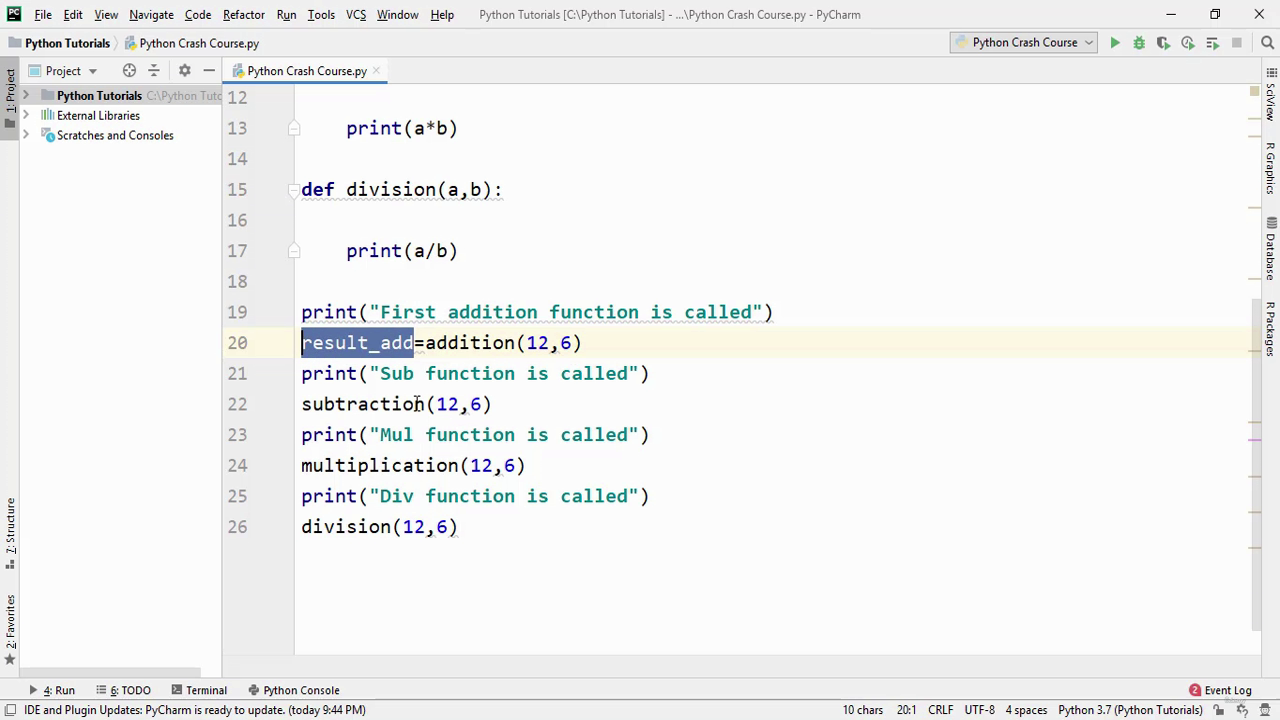
Task: Open the Terminal tool window
Action: [x=199, y=690]
